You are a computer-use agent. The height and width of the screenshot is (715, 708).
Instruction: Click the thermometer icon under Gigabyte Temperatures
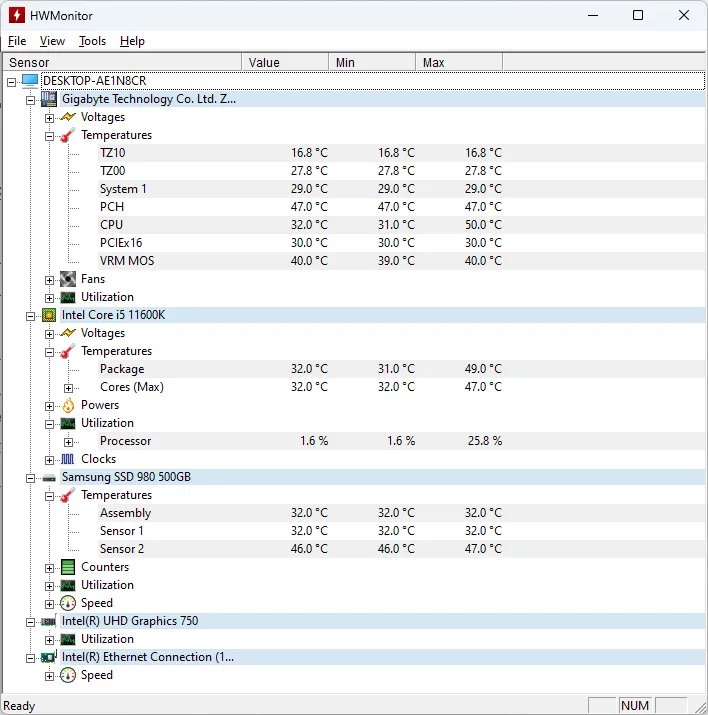pyautogui.click(x=68, y=135)
